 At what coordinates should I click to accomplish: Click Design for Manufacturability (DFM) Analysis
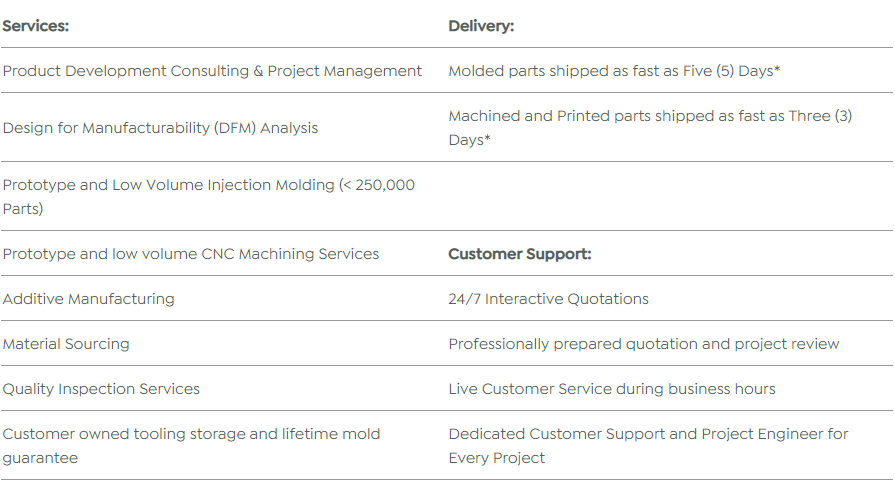[160, 128]
